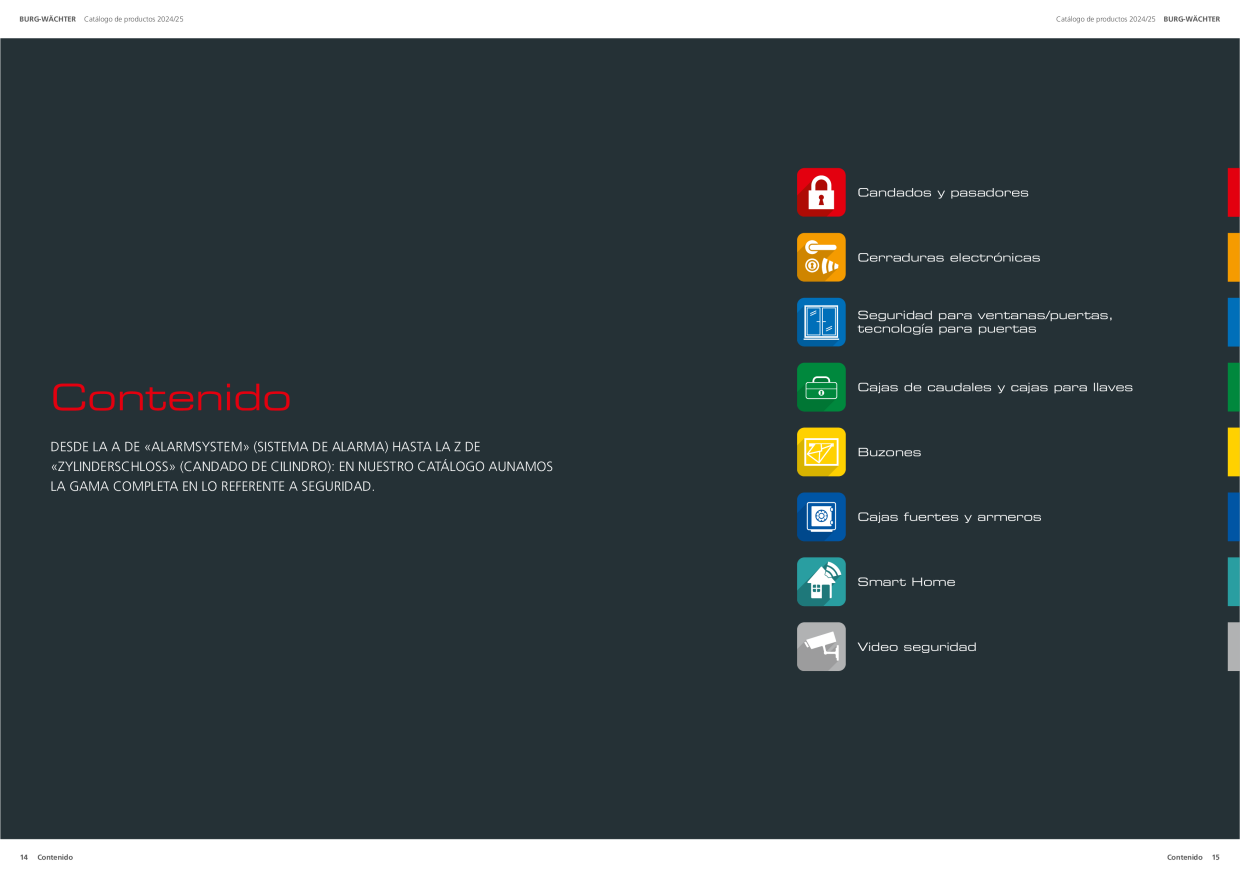Open Video seguridad entry
Screen dimensions: 1240x876
pyautogui.click(x=916, y=647)
